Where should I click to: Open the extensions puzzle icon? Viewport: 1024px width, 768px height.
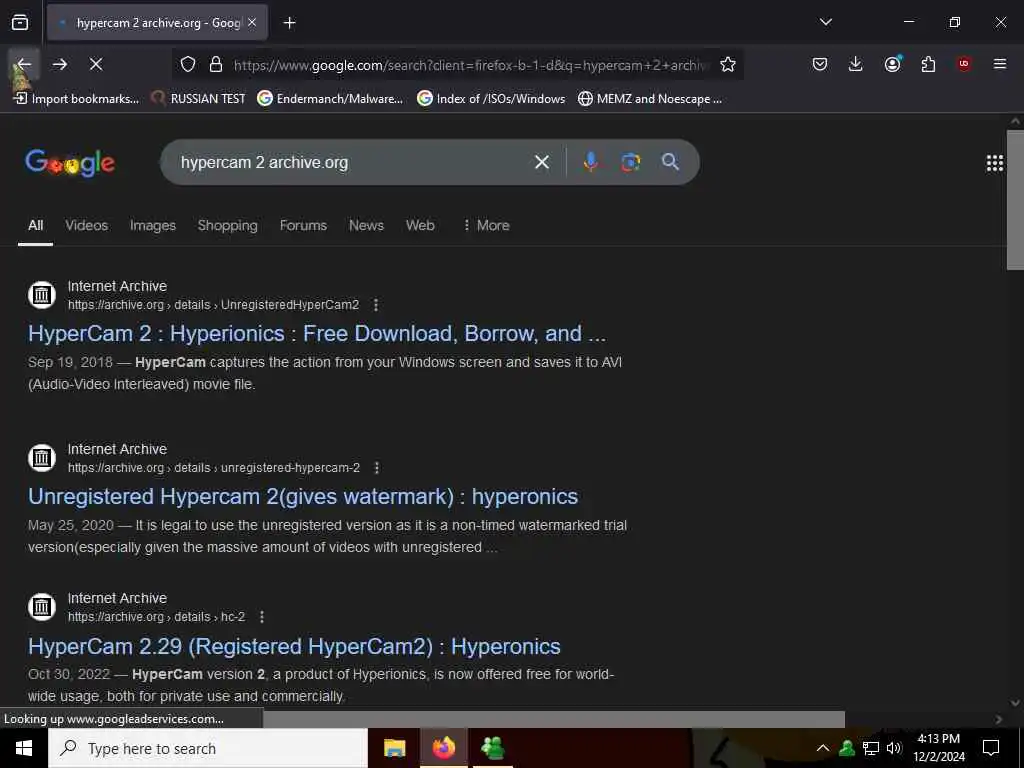(x=928, y=64)
